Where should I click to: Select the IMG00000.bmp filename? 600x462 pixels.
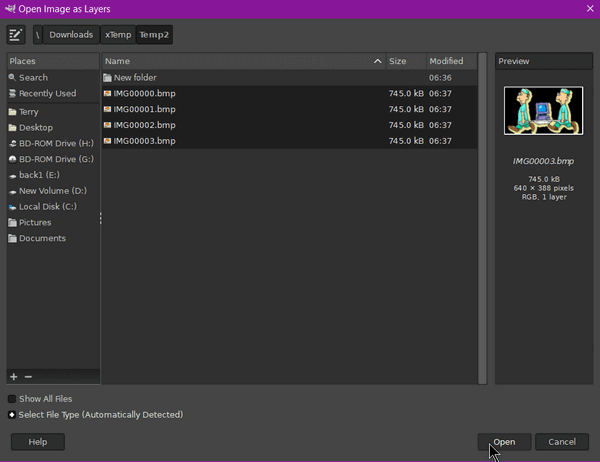pos(144,93)
